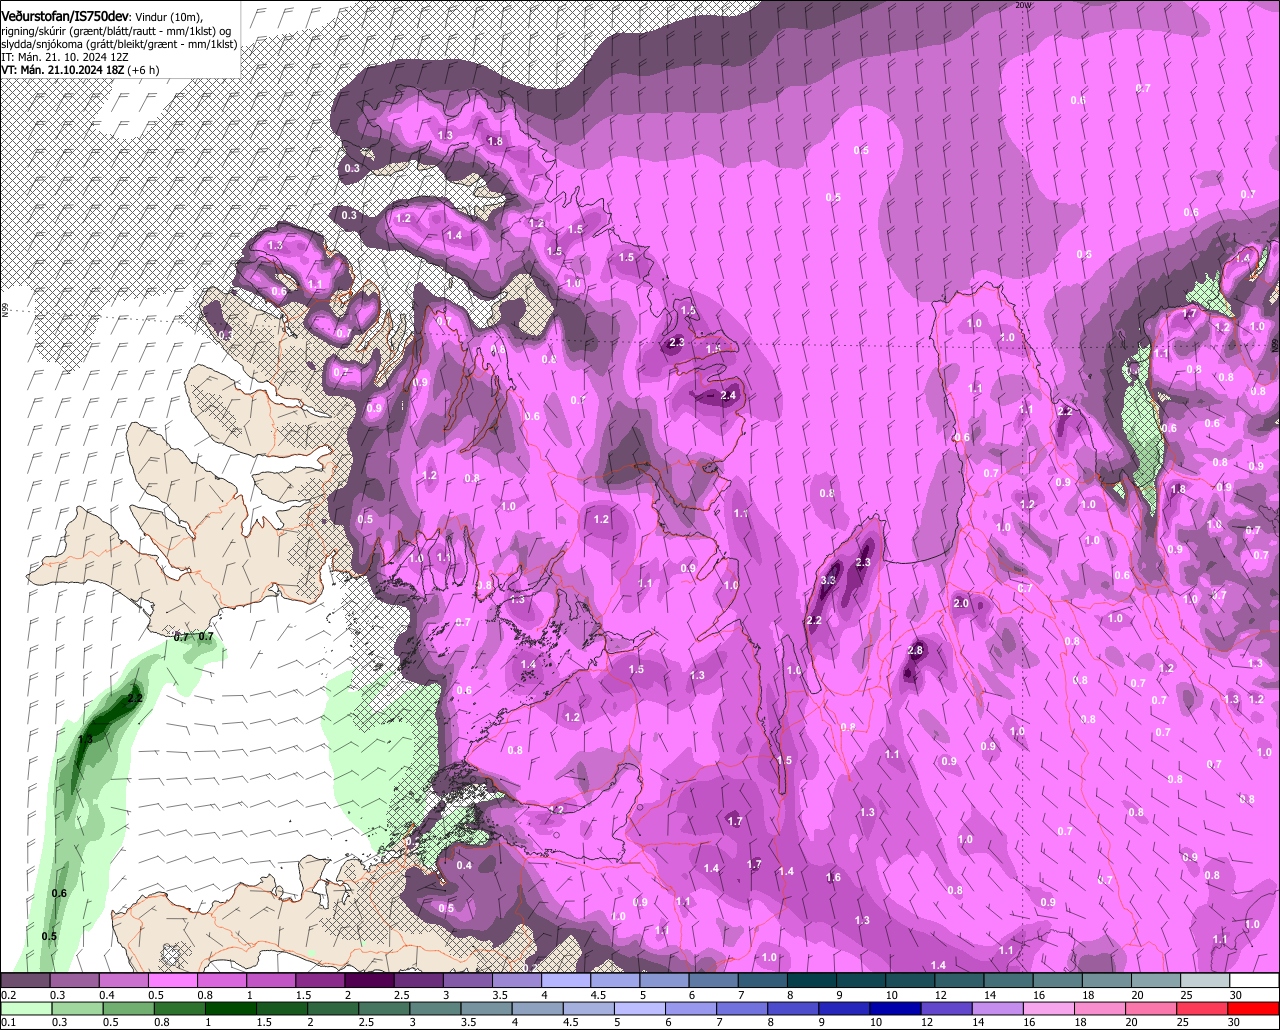Click the top-row legend swatch labeled 0.2

click(x=25, y=981)
